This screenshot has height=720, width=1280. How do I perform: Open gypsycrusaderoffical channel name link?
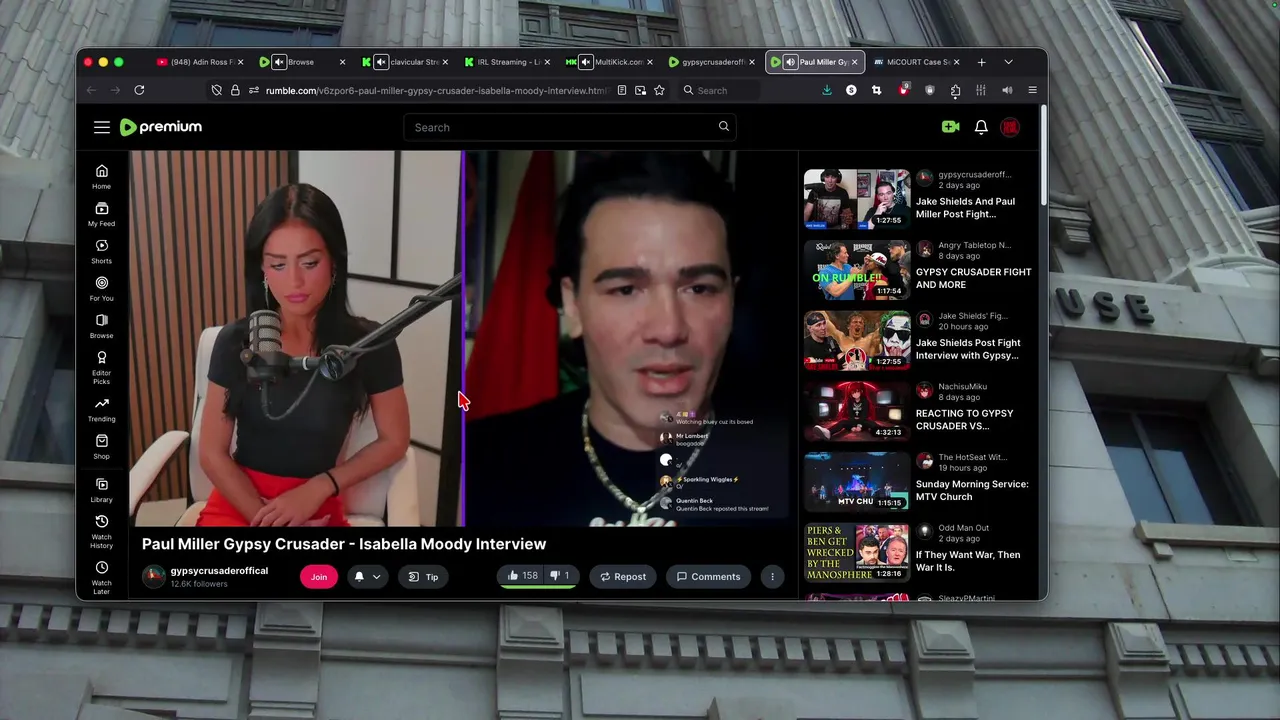(x=219, y=571)
